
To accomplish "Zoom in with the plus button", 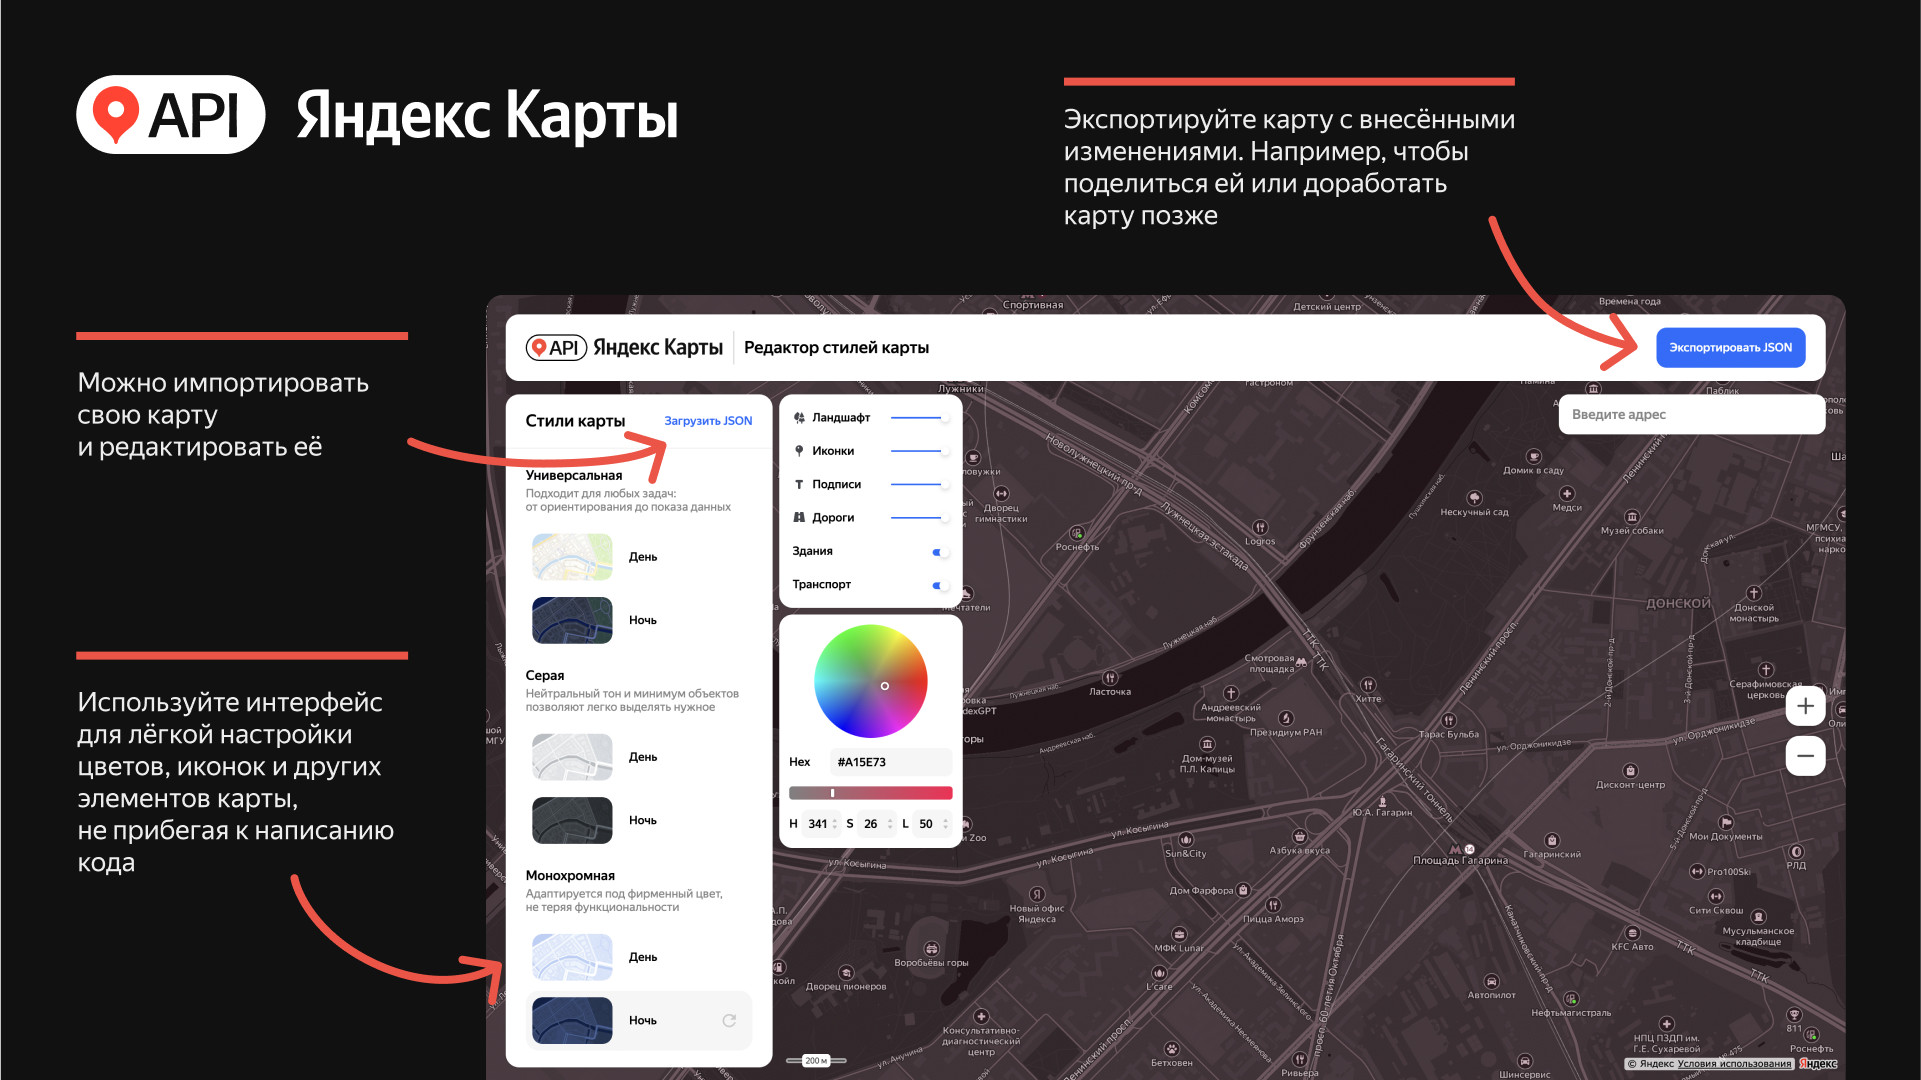I will point(1805,706).
